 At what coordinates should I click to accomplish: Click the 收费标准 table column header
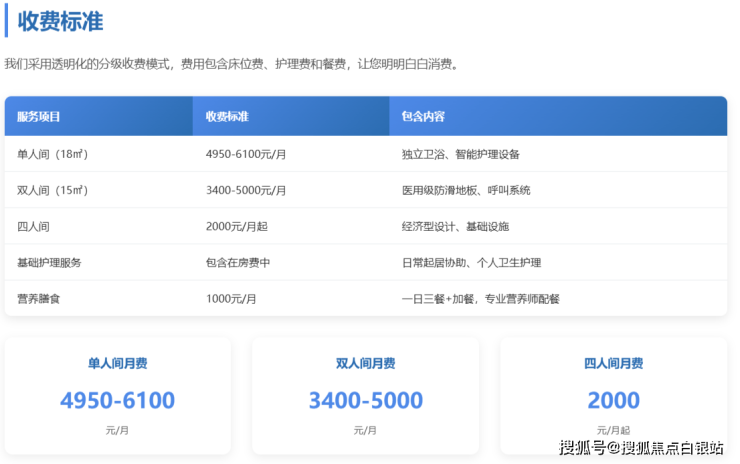point(227,117)
